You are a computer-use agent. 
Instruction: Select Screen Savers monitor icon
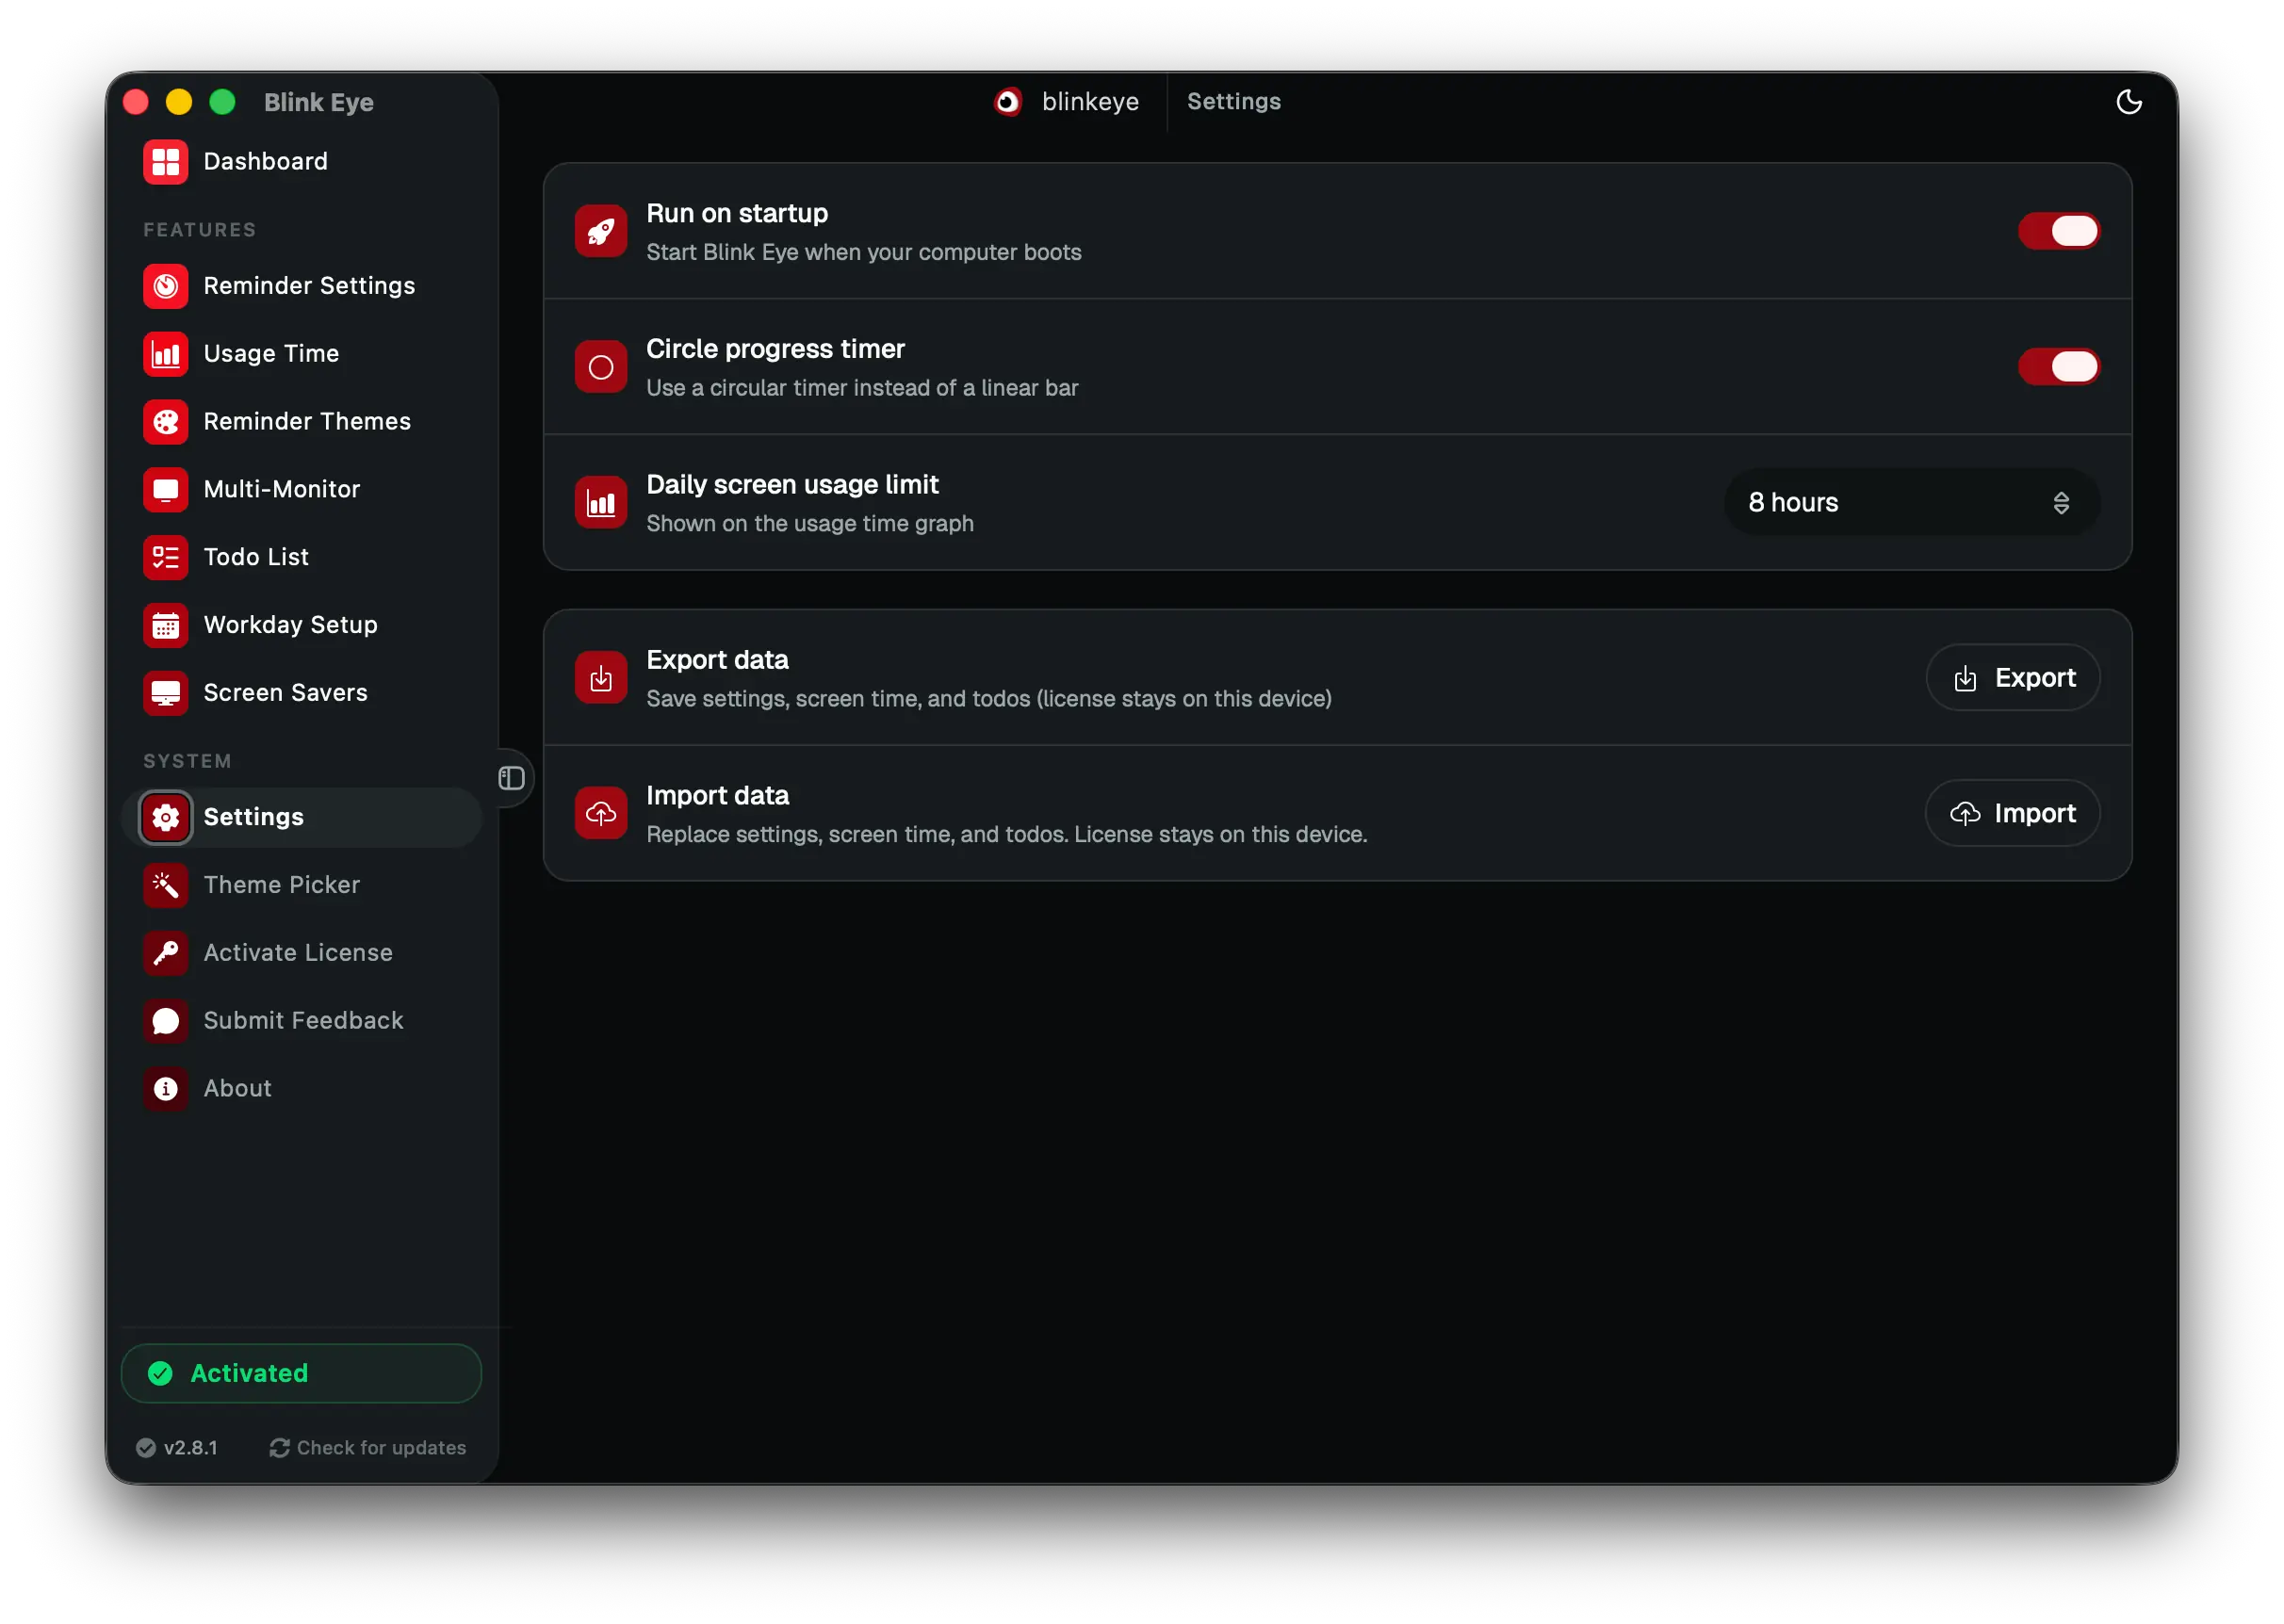tap(166, 694)
